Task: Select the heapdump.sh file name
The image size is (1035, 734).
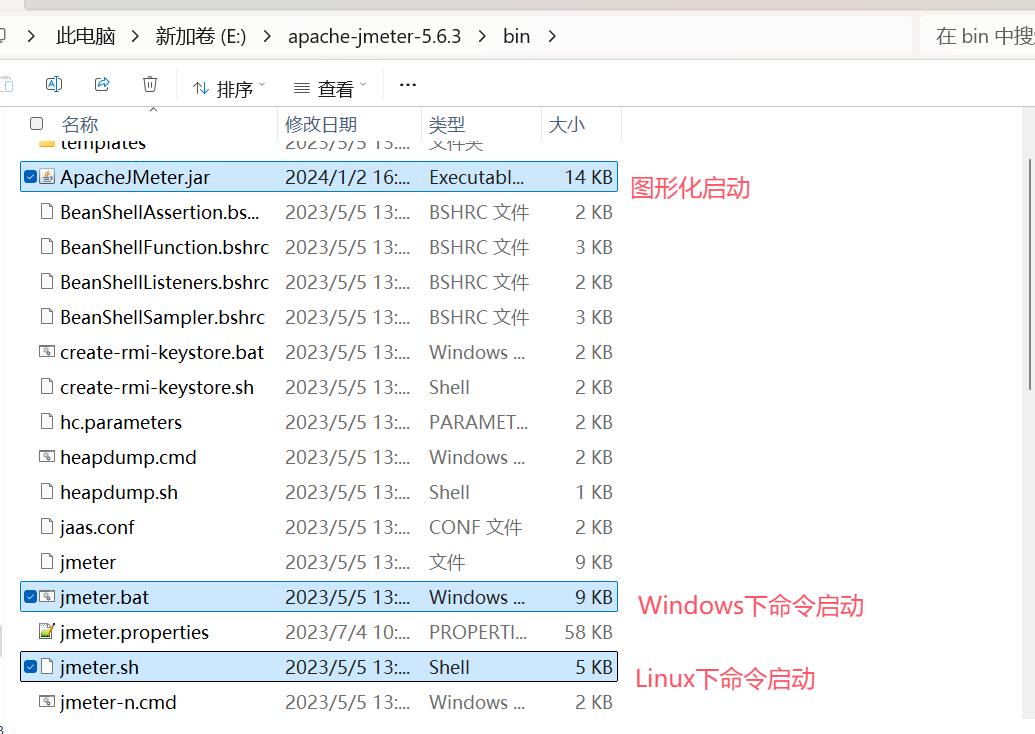Action: (119, 492)
